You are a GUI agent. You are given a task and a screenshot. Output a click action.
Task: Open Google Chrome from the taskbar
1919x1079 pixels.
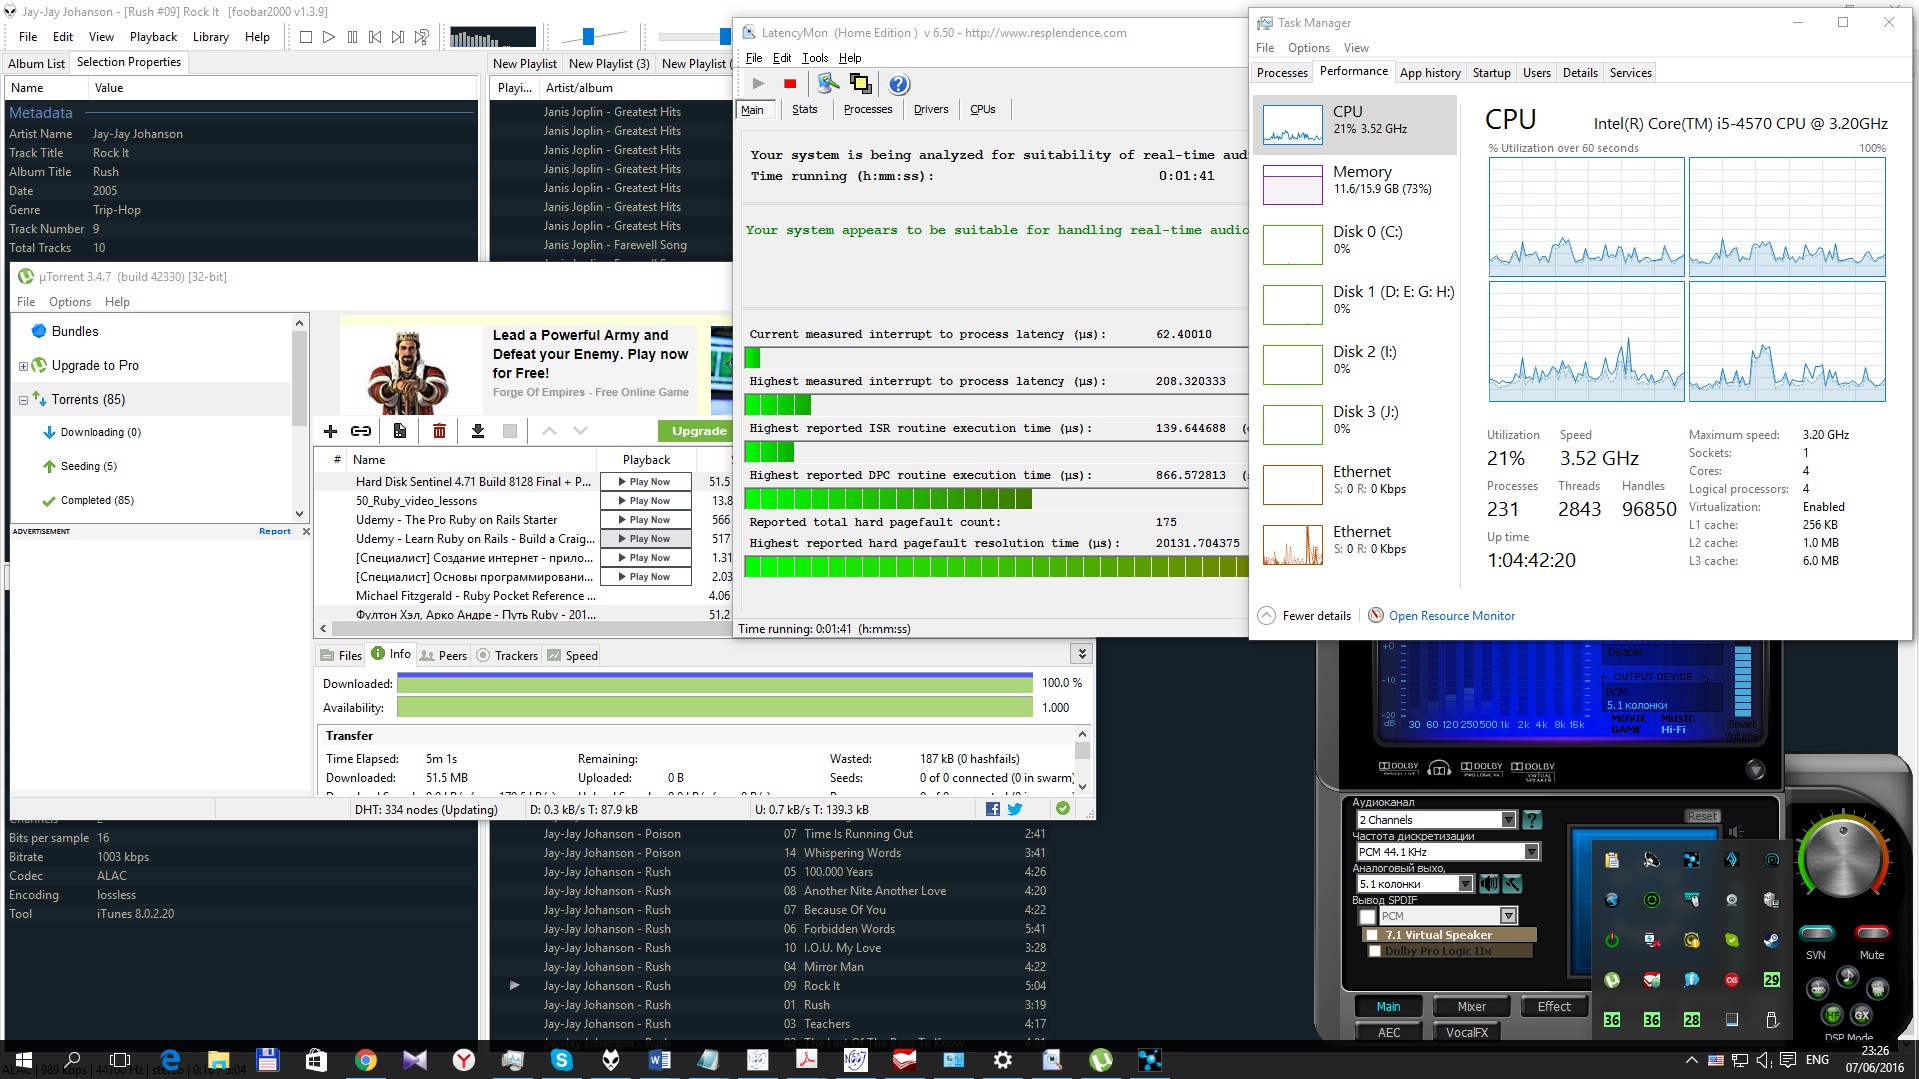pyautogui.click(x=366, y=1060)
